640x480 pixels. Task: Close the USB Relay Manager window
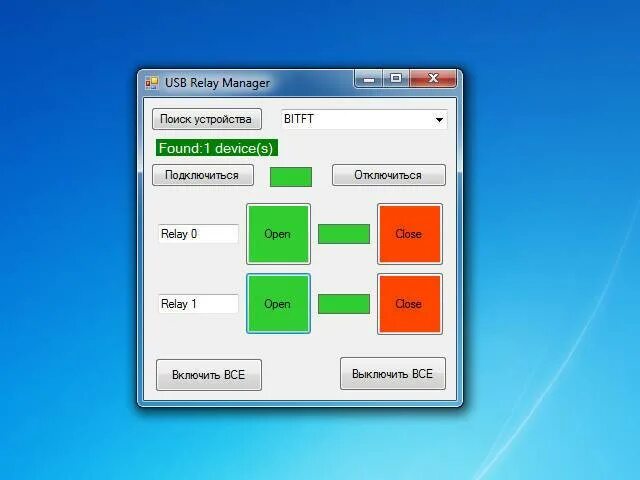(433, 78)
